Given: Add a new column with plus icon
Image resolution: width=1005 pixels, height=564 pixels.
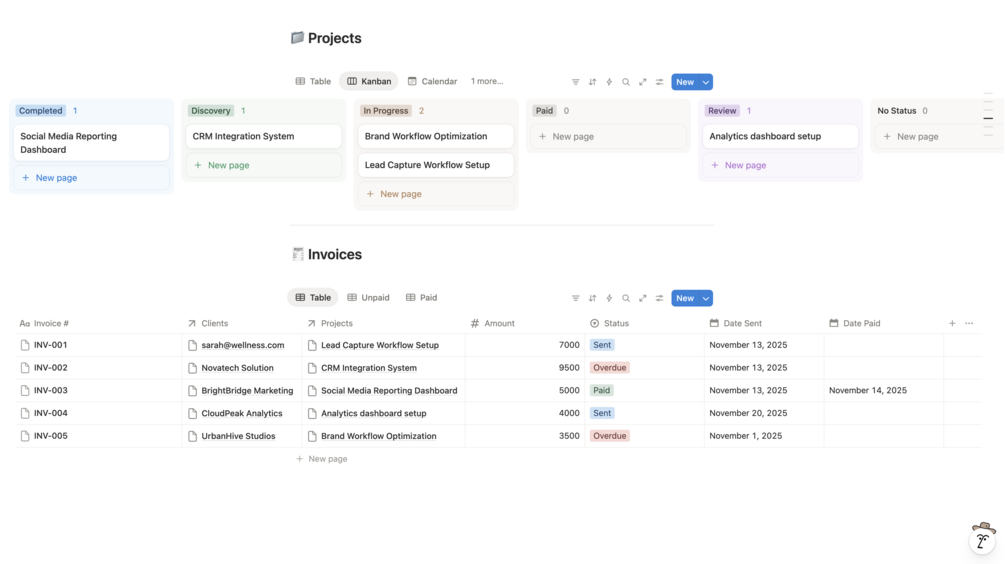Looking at the screenshot, I should click(952, 323).
